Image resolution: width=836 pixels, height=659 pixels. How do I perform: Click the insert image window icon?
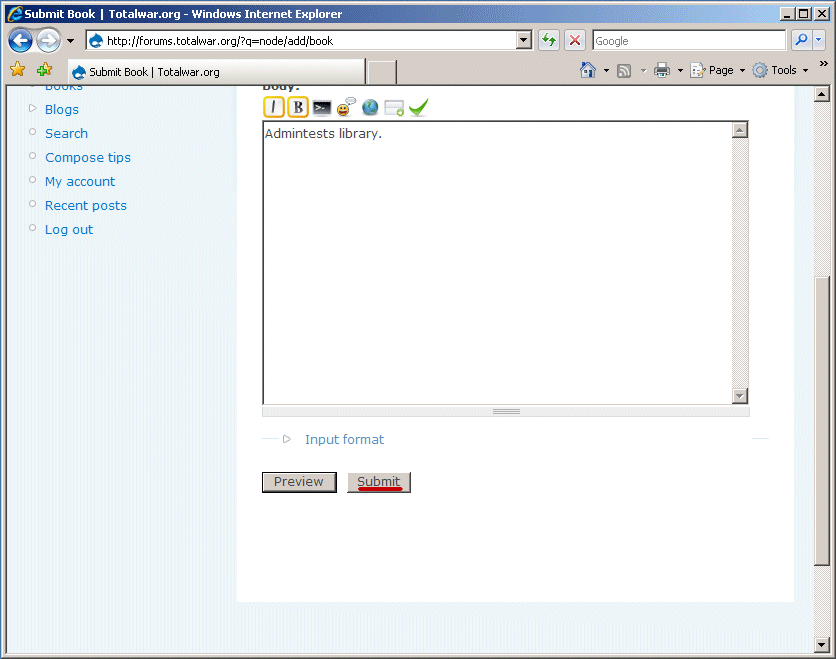(394, 108)
